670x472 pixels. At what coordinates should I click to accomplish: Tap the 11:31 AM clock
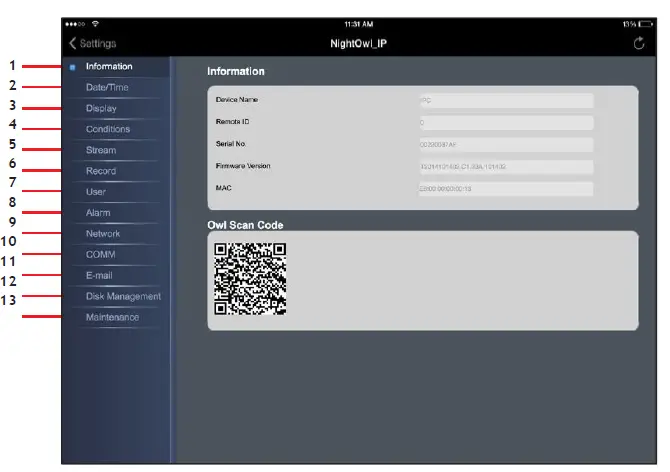click(x=359, y=24)
